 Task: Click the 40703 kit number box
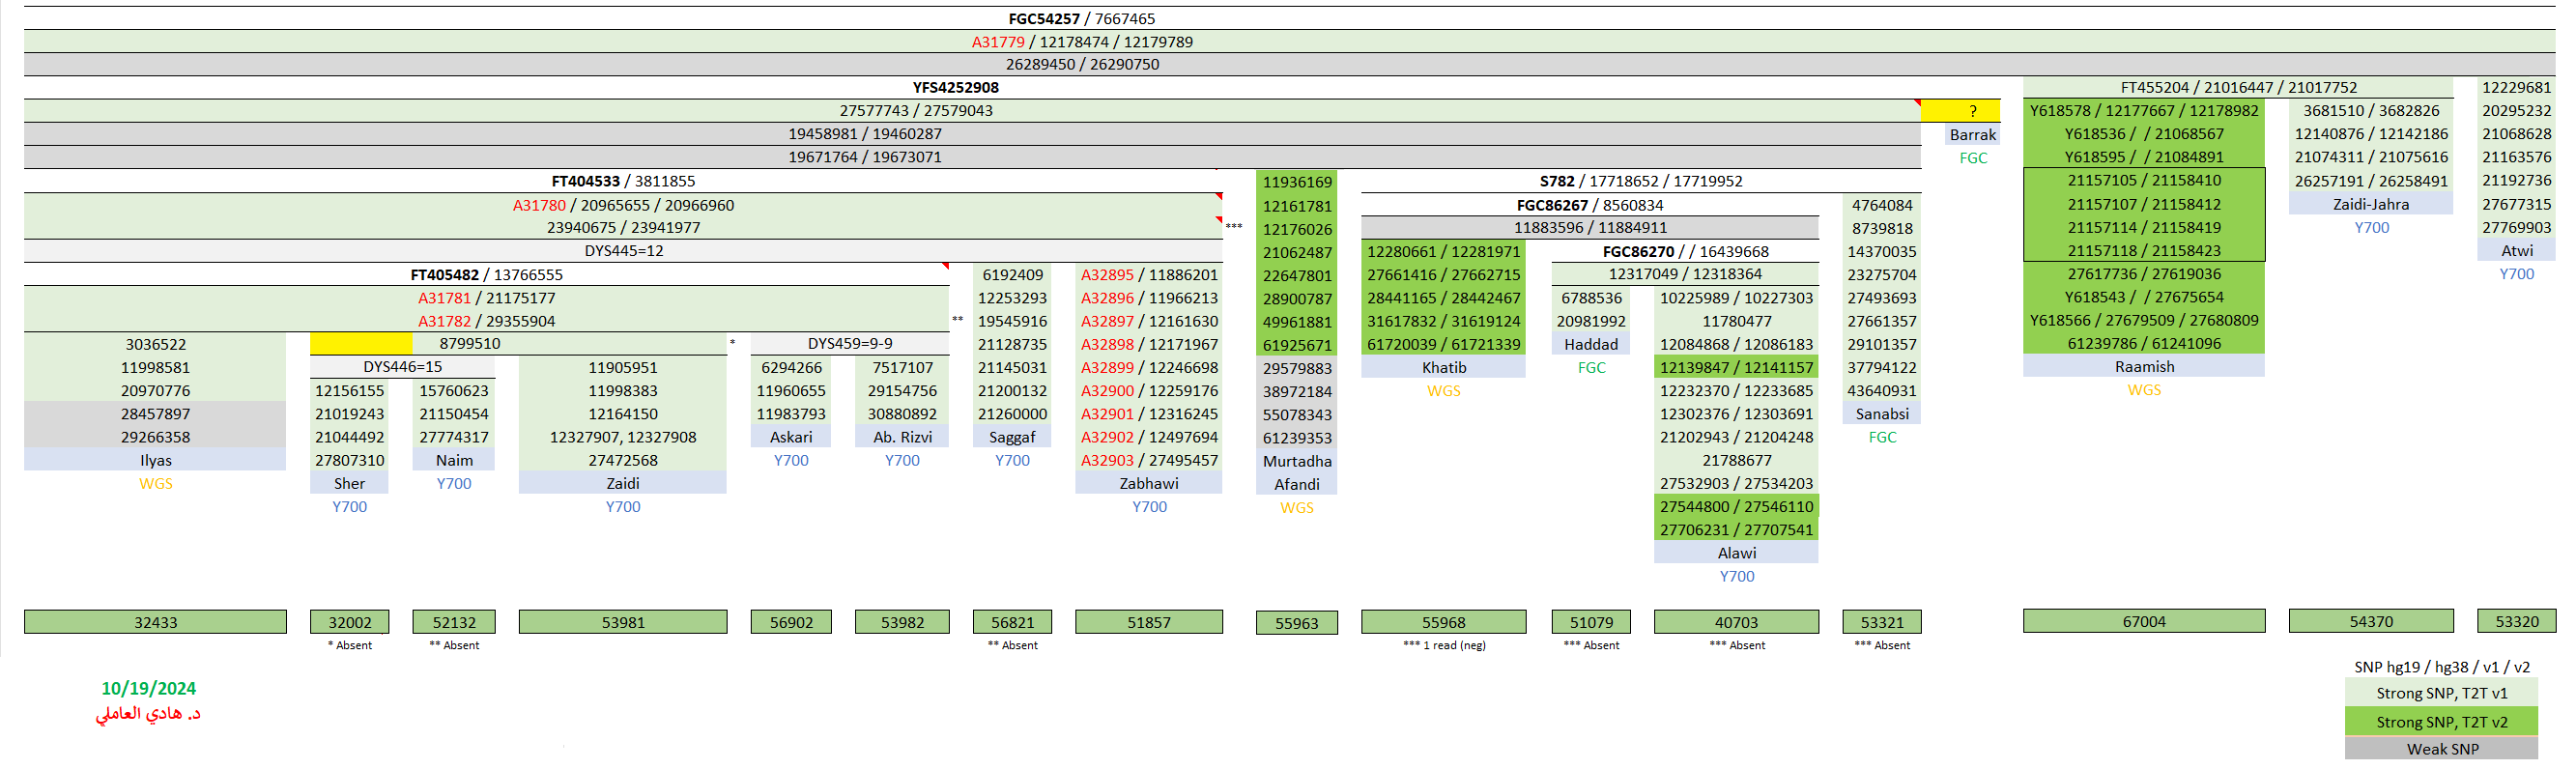click(x=1735, y=622)
